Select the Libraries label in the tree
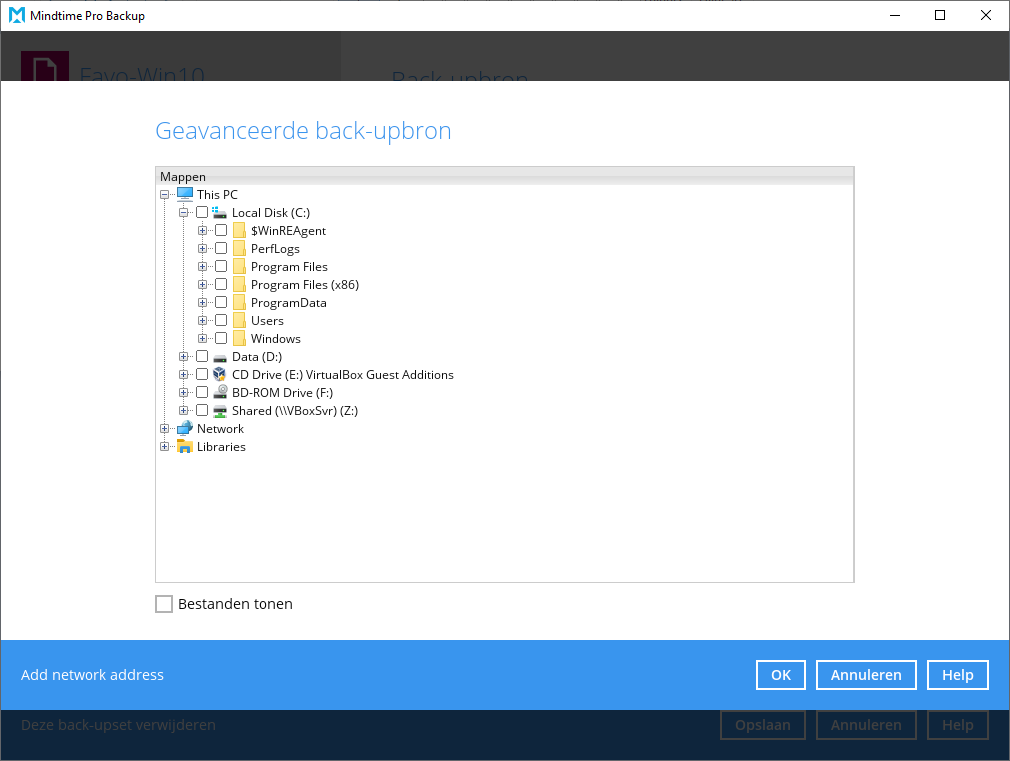1010x761 pixels. point(221,447)
